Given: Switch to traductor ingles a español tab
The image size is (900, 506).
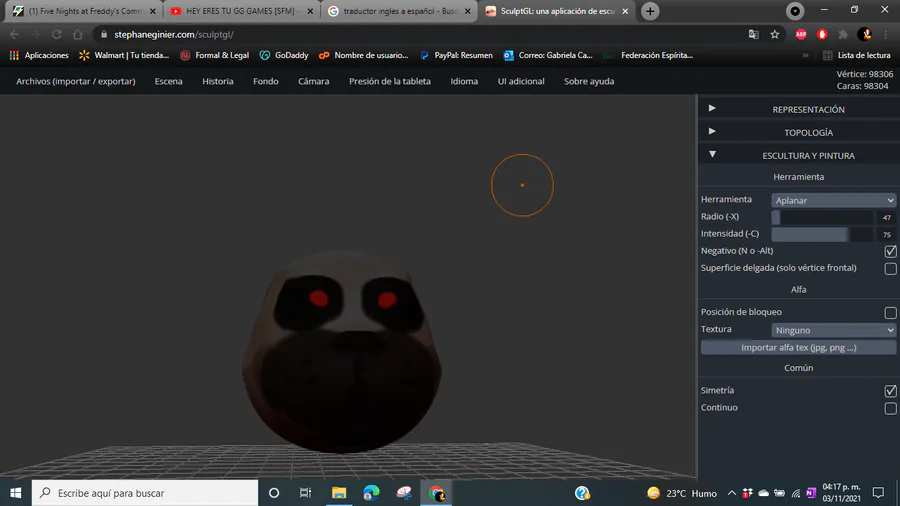Looking at the screenshot, I should click(x=398, y=11).
